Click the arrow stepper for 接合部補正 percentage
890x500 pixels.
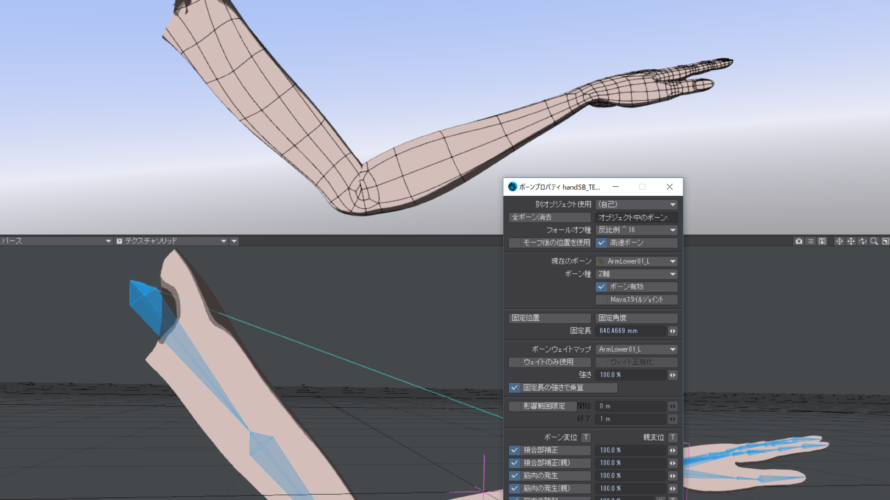click(673, 450)
